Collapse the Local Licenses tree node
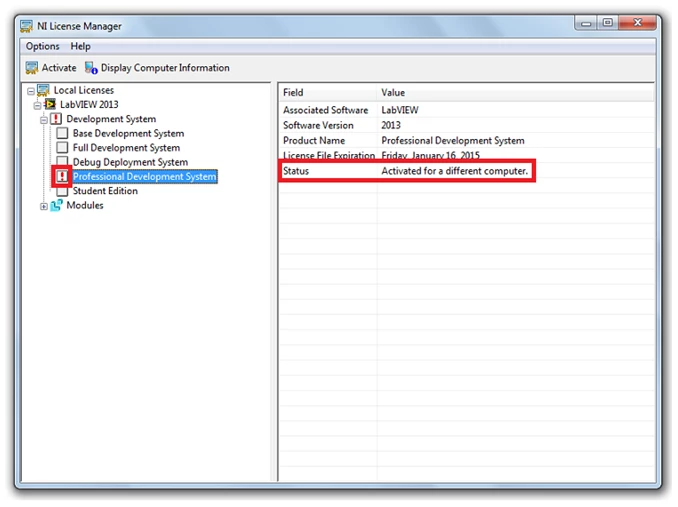The height and width of the screenshot is (507, 678). [31, 91]
